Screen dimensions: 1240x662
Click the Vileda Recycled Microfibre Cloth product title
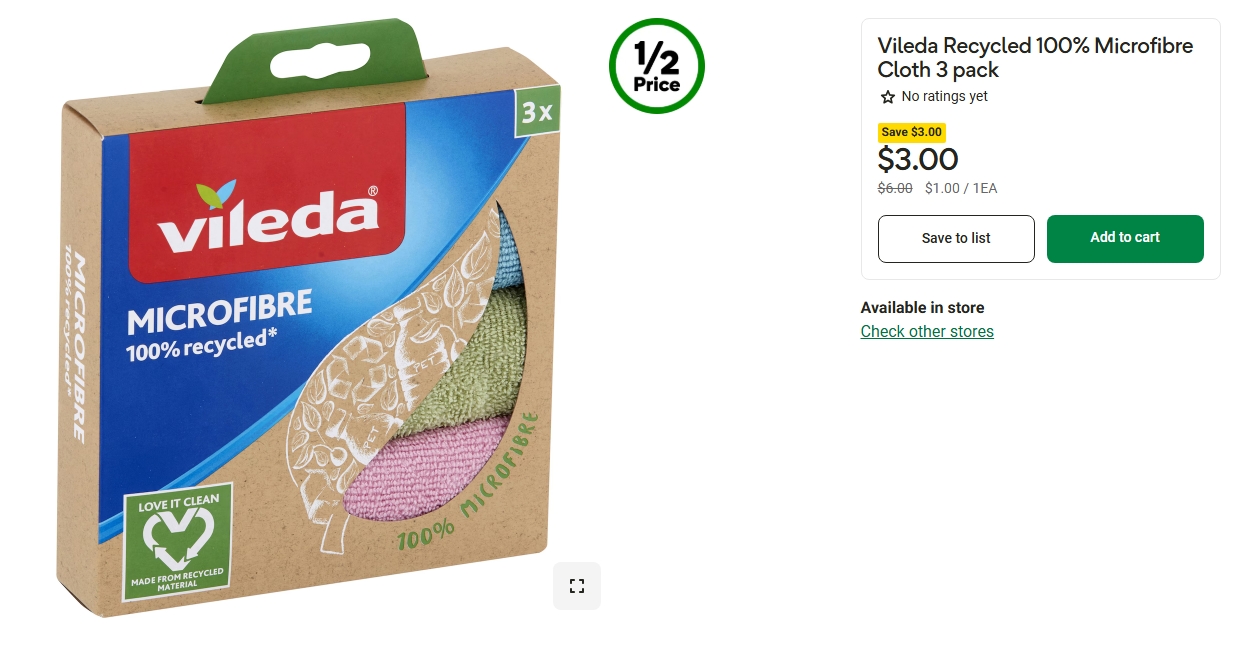tap(1035, 58)
